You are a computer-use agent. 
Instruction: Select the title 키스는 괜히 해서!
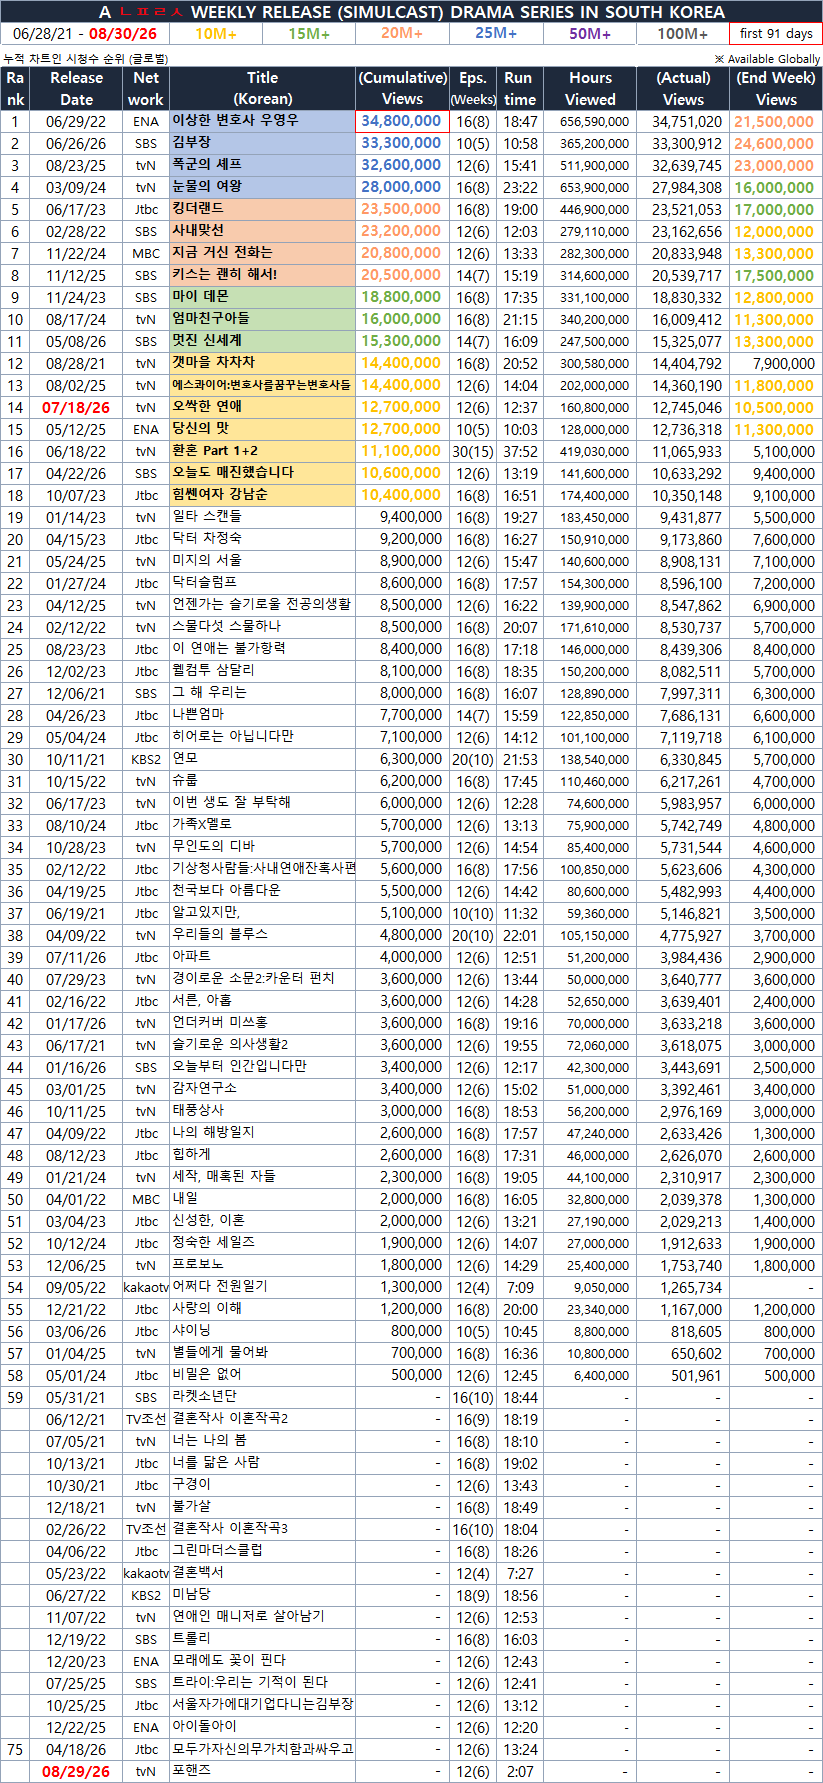click(x=225, y=274)
